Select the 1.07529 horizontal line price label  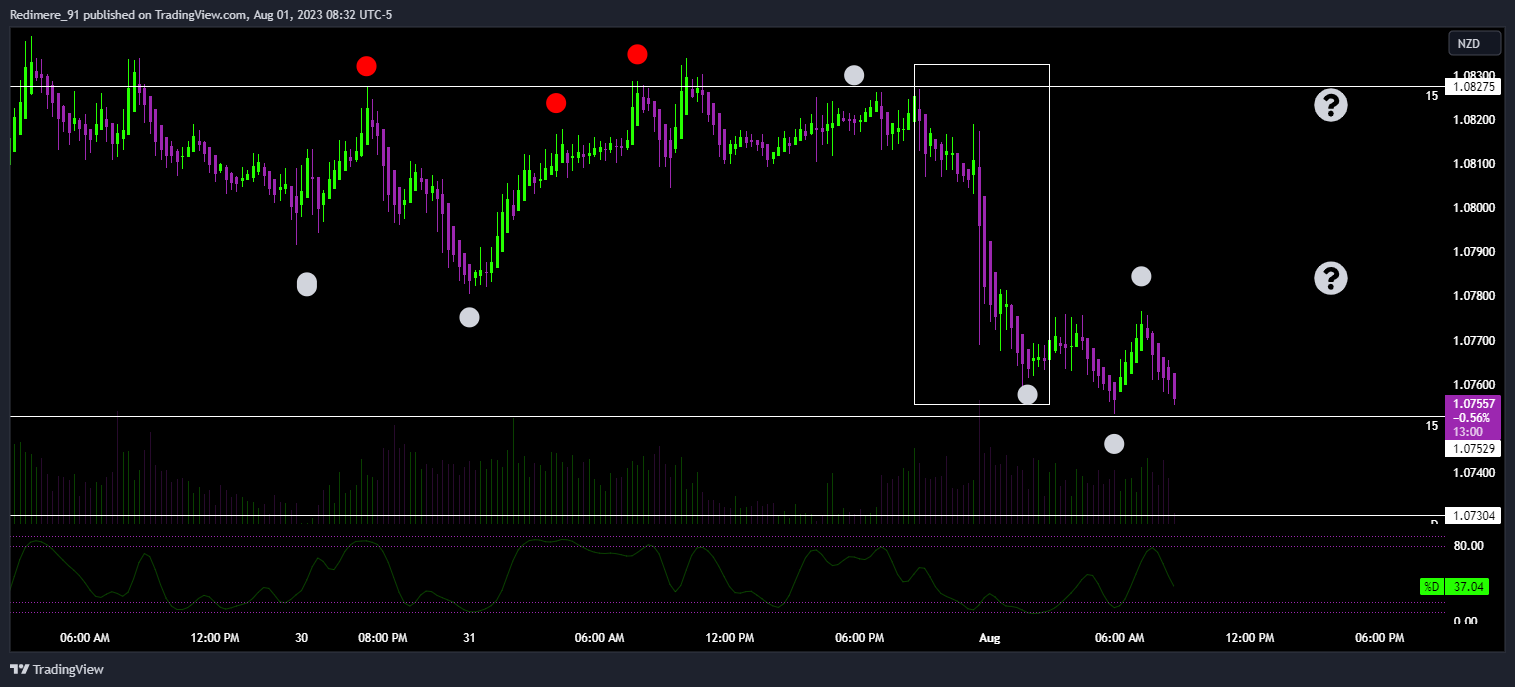1474,450
